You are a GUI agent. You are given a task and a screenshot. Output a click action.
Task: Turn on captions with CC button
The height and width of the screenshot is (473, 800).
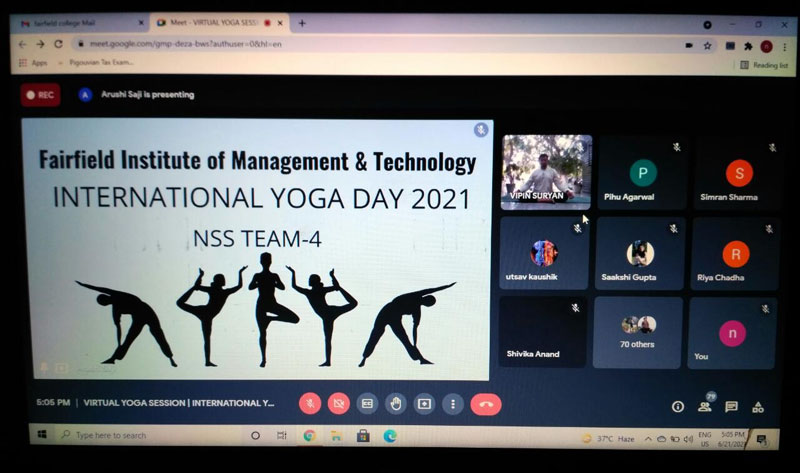tap(367, 404)
